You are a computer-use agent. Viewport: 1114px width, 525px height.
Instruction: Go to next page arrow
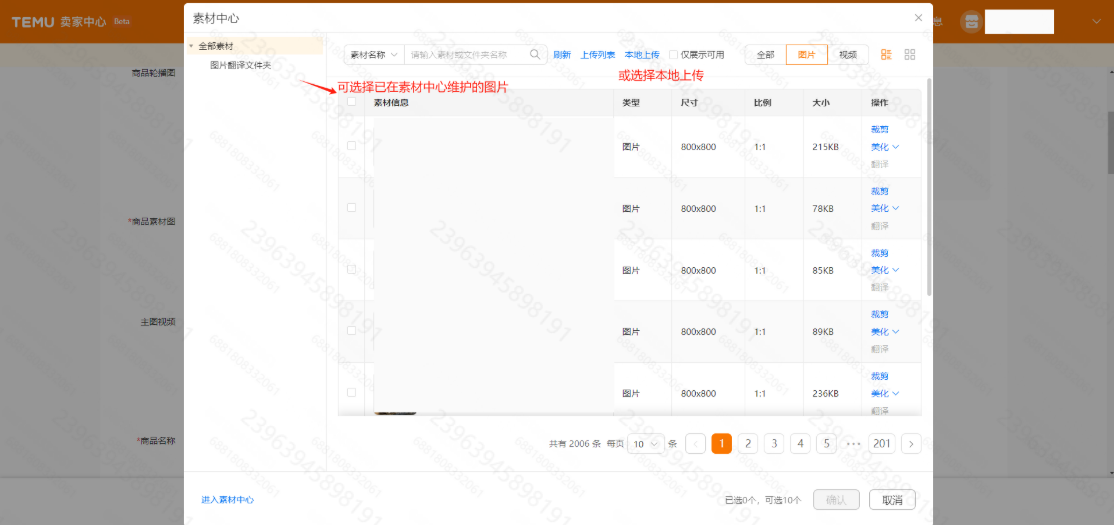[x=911, y=443]
